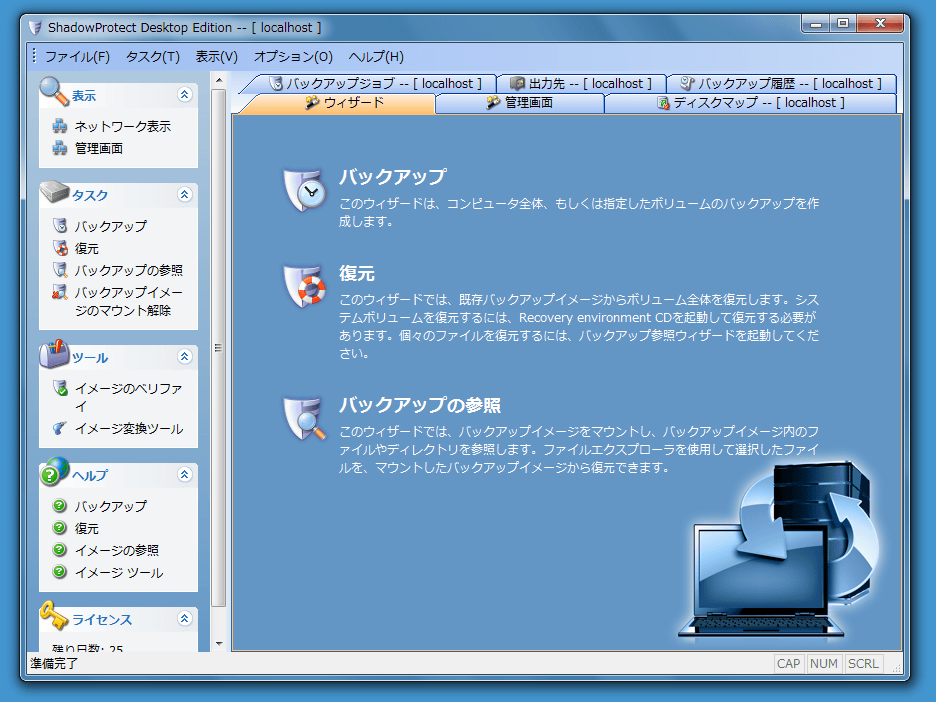Click the イメージのベリファイ icon
Image resolution: width=936 pixels, height=702 pixels.
60,388
